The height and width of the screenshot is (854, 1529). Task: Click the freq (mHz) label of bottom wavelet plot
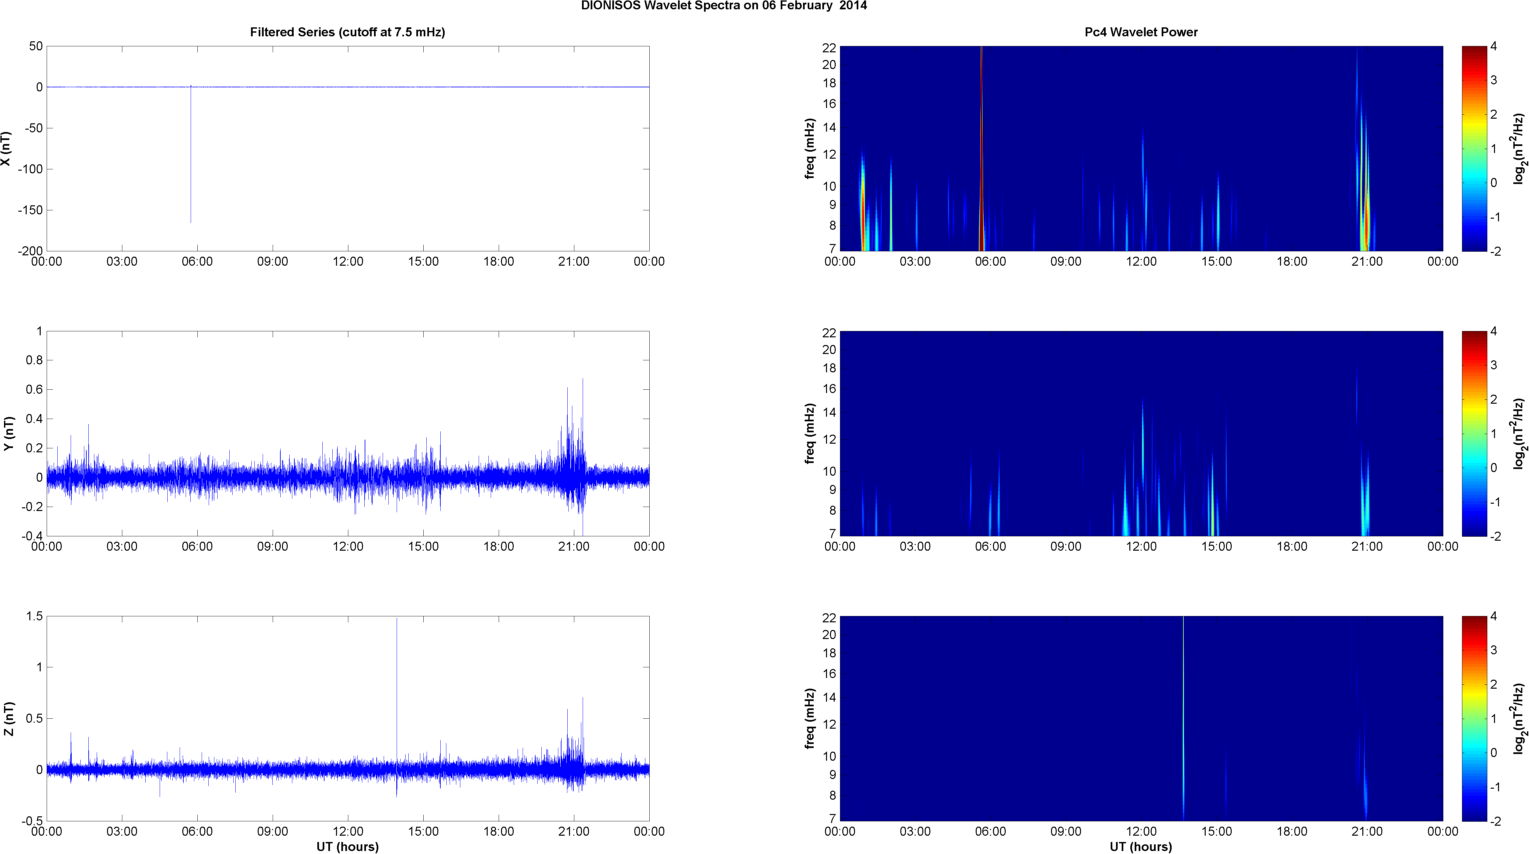(810, 718)
